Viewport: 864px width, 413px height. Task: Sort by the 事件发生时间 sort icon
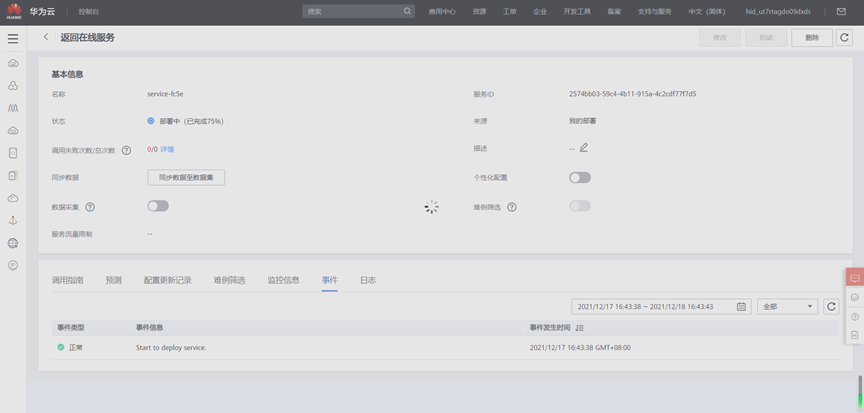click(579, 328)
